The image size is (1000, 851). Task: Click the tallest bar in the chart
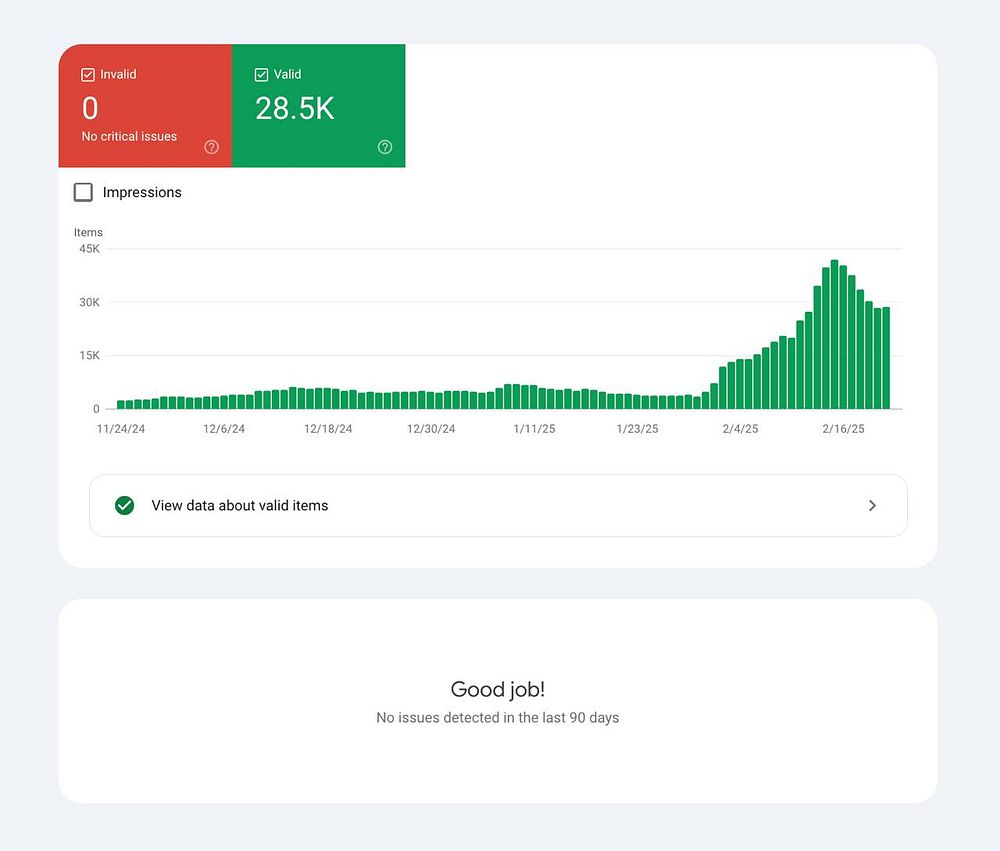coord(834,335)
